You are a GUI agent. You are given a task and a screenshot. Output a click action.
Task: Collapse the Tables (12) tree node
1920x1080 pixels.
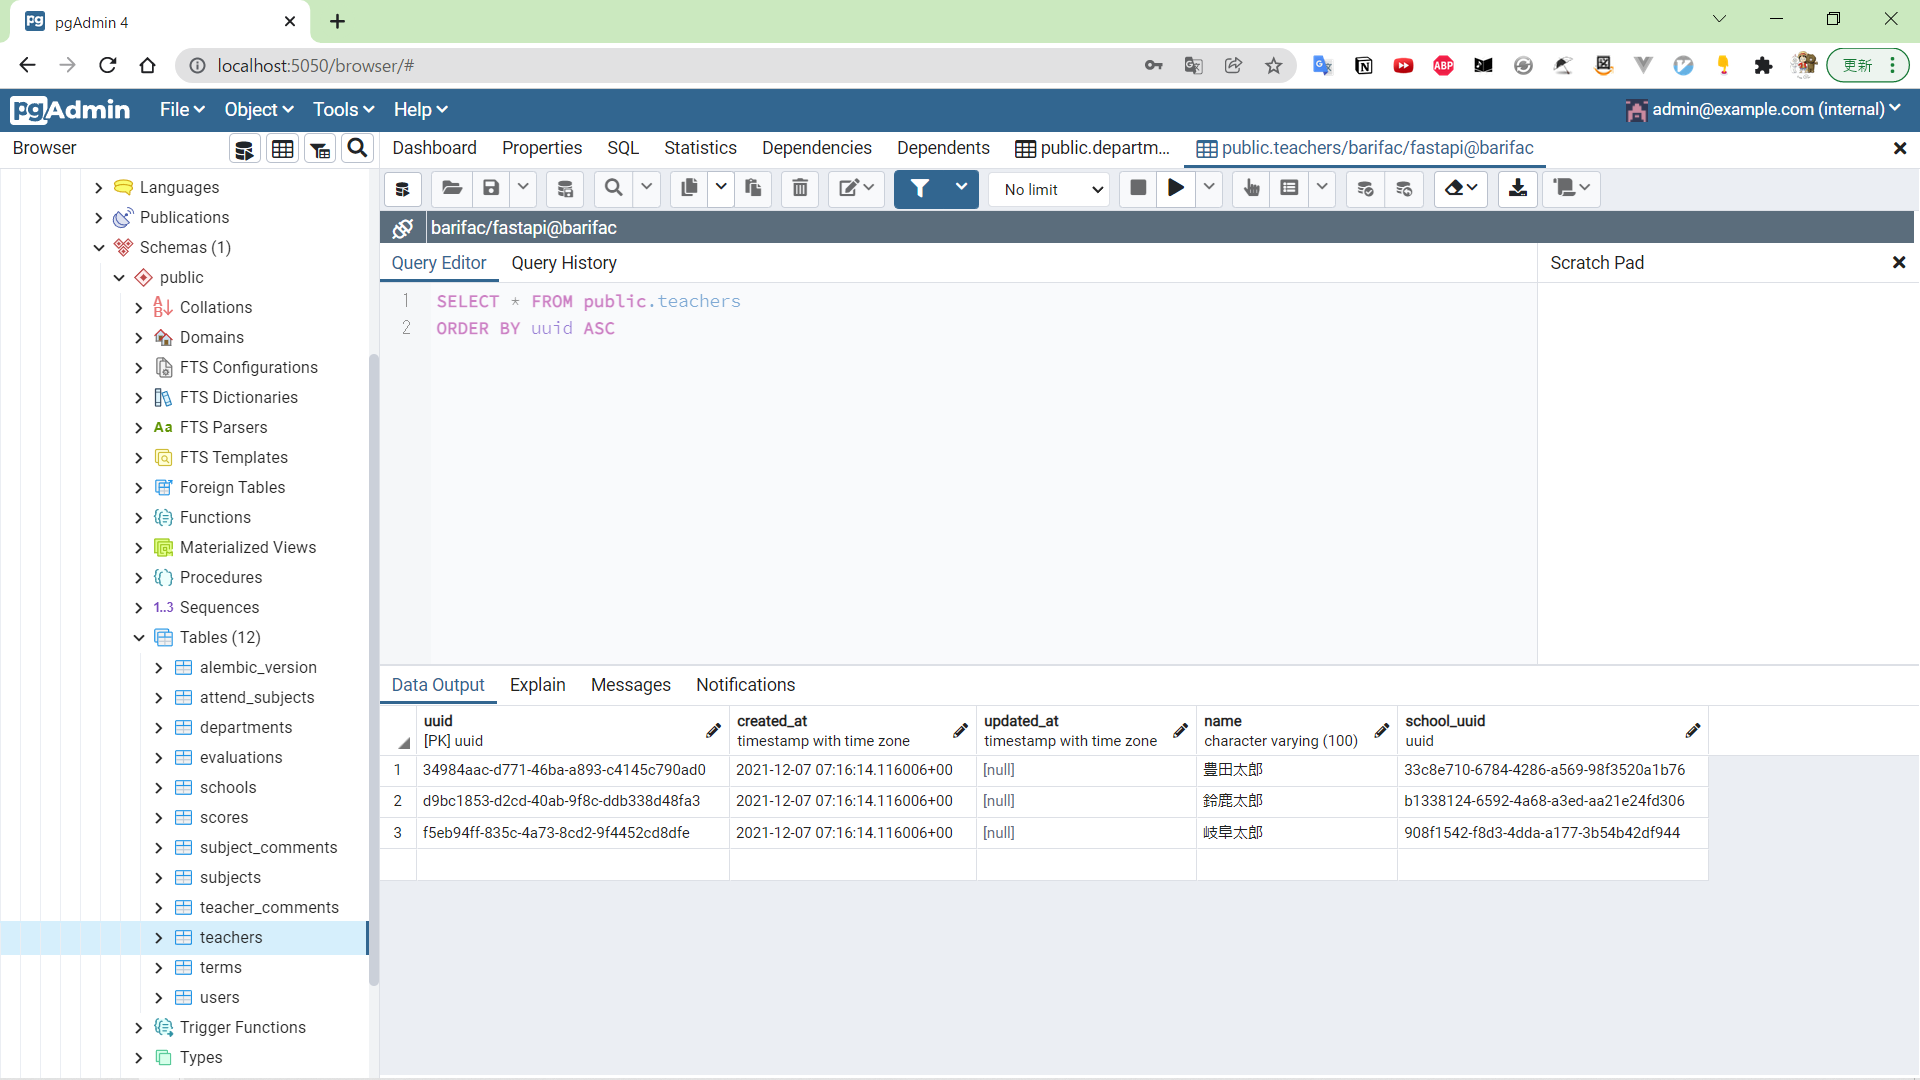[138, 638]
